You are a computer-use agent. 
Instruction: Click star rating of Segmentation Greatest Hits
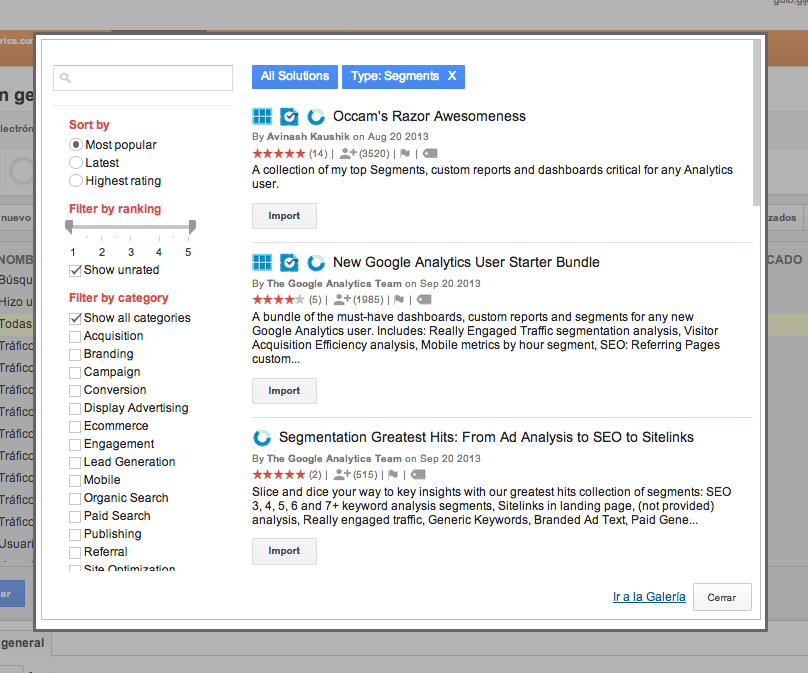279,474
